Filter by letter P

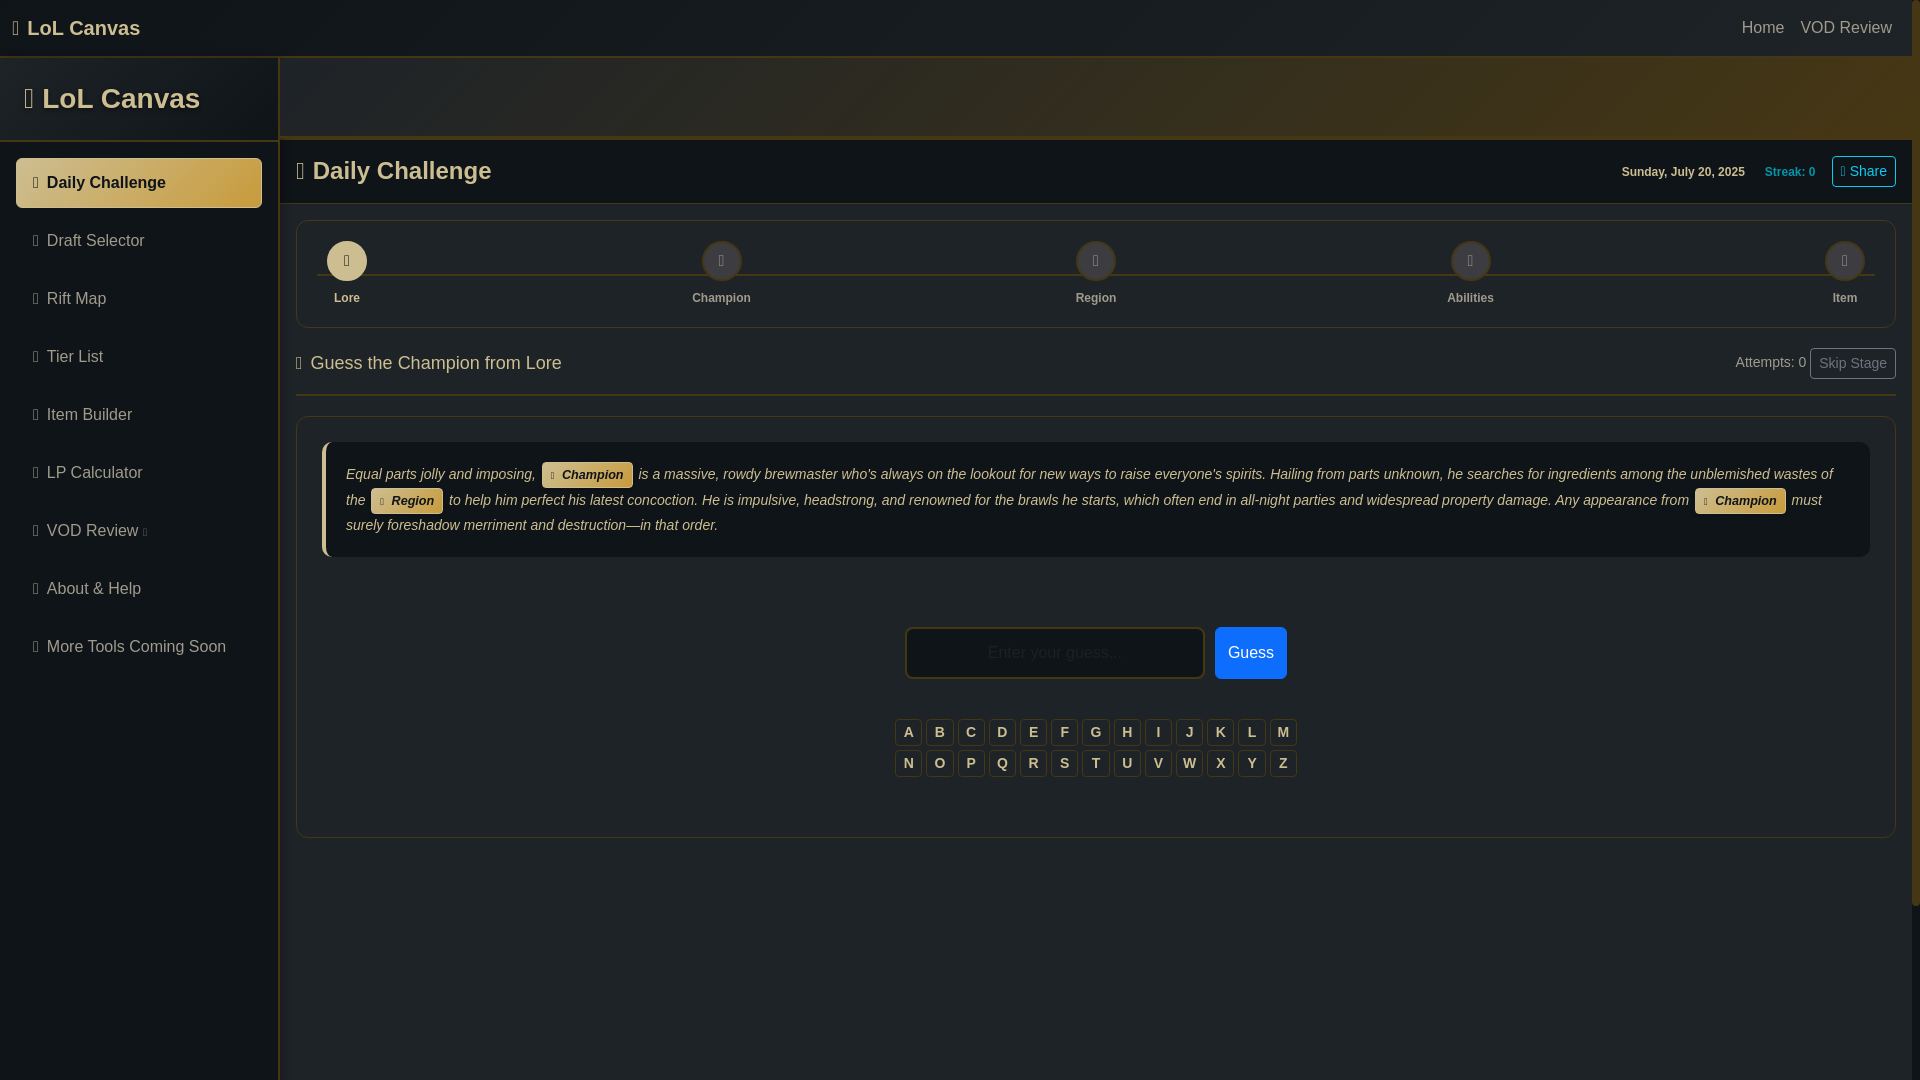[971, 763]
